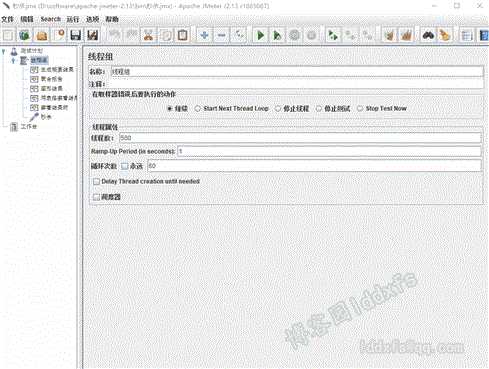Image resolution: width=489 pixels, height=369 pixels.
Task: Click the Clear All double broom icon
Action: coord(406,35)
